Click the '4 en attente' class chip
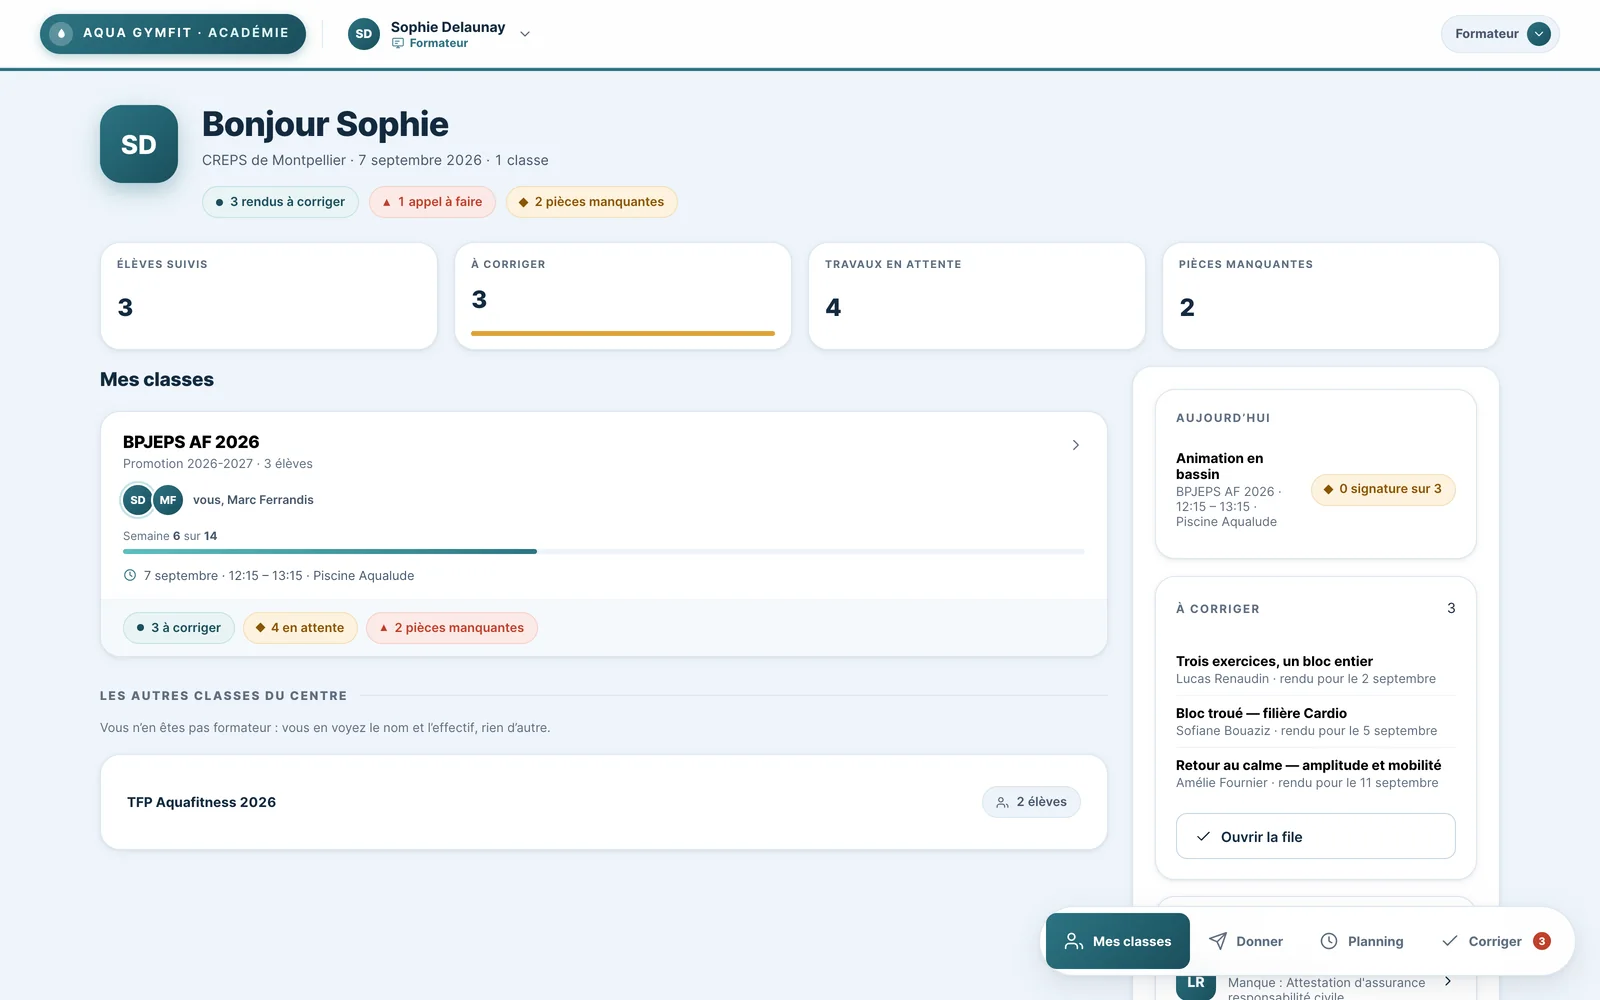This screenshot has width=1600, height=1000. coord(300,628)
